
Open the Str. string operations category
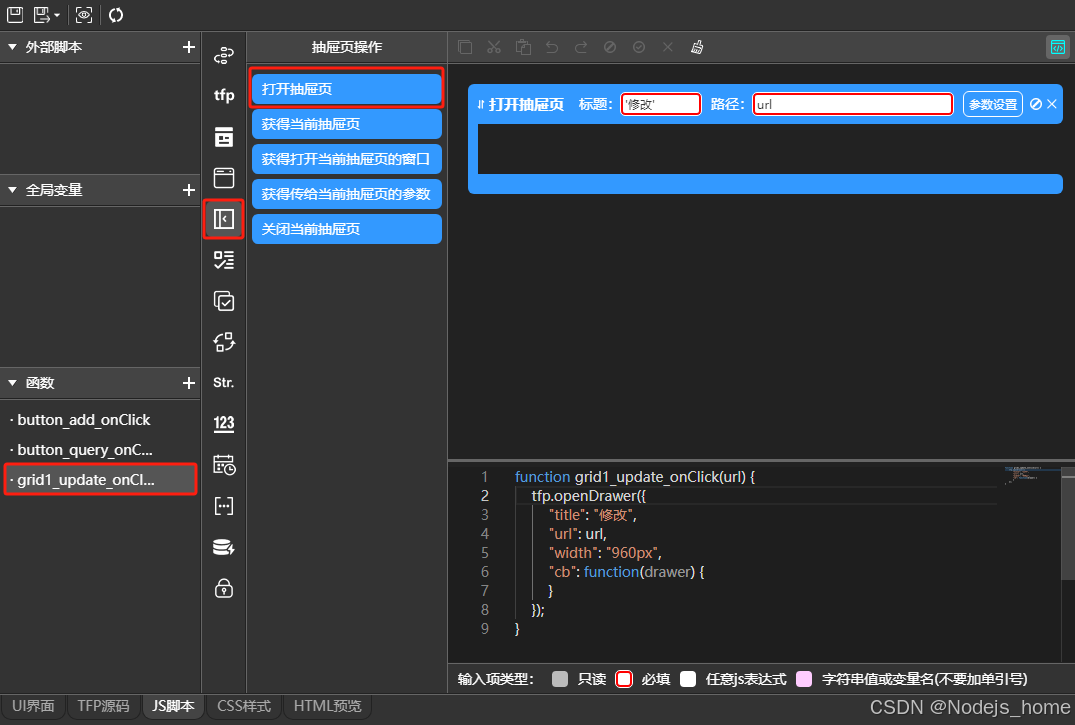(x=224, y=383)
